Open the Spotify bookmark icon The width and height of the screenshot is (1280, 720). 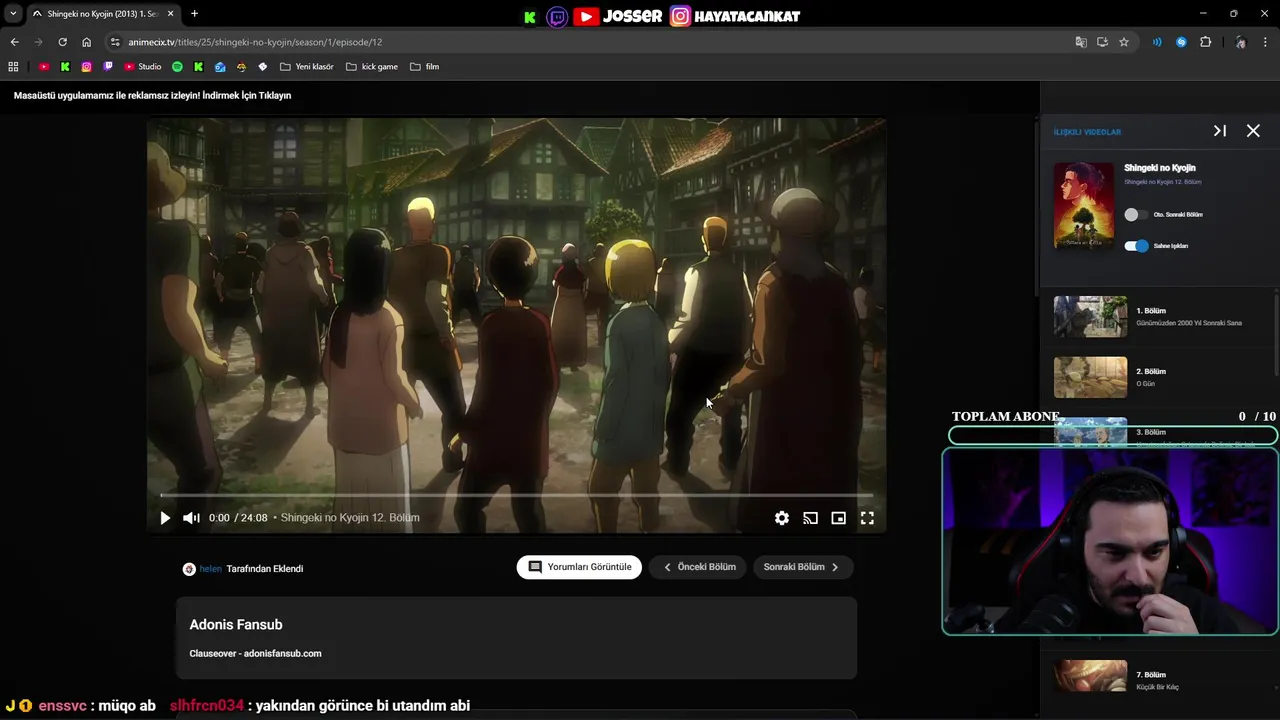[177, 67]
